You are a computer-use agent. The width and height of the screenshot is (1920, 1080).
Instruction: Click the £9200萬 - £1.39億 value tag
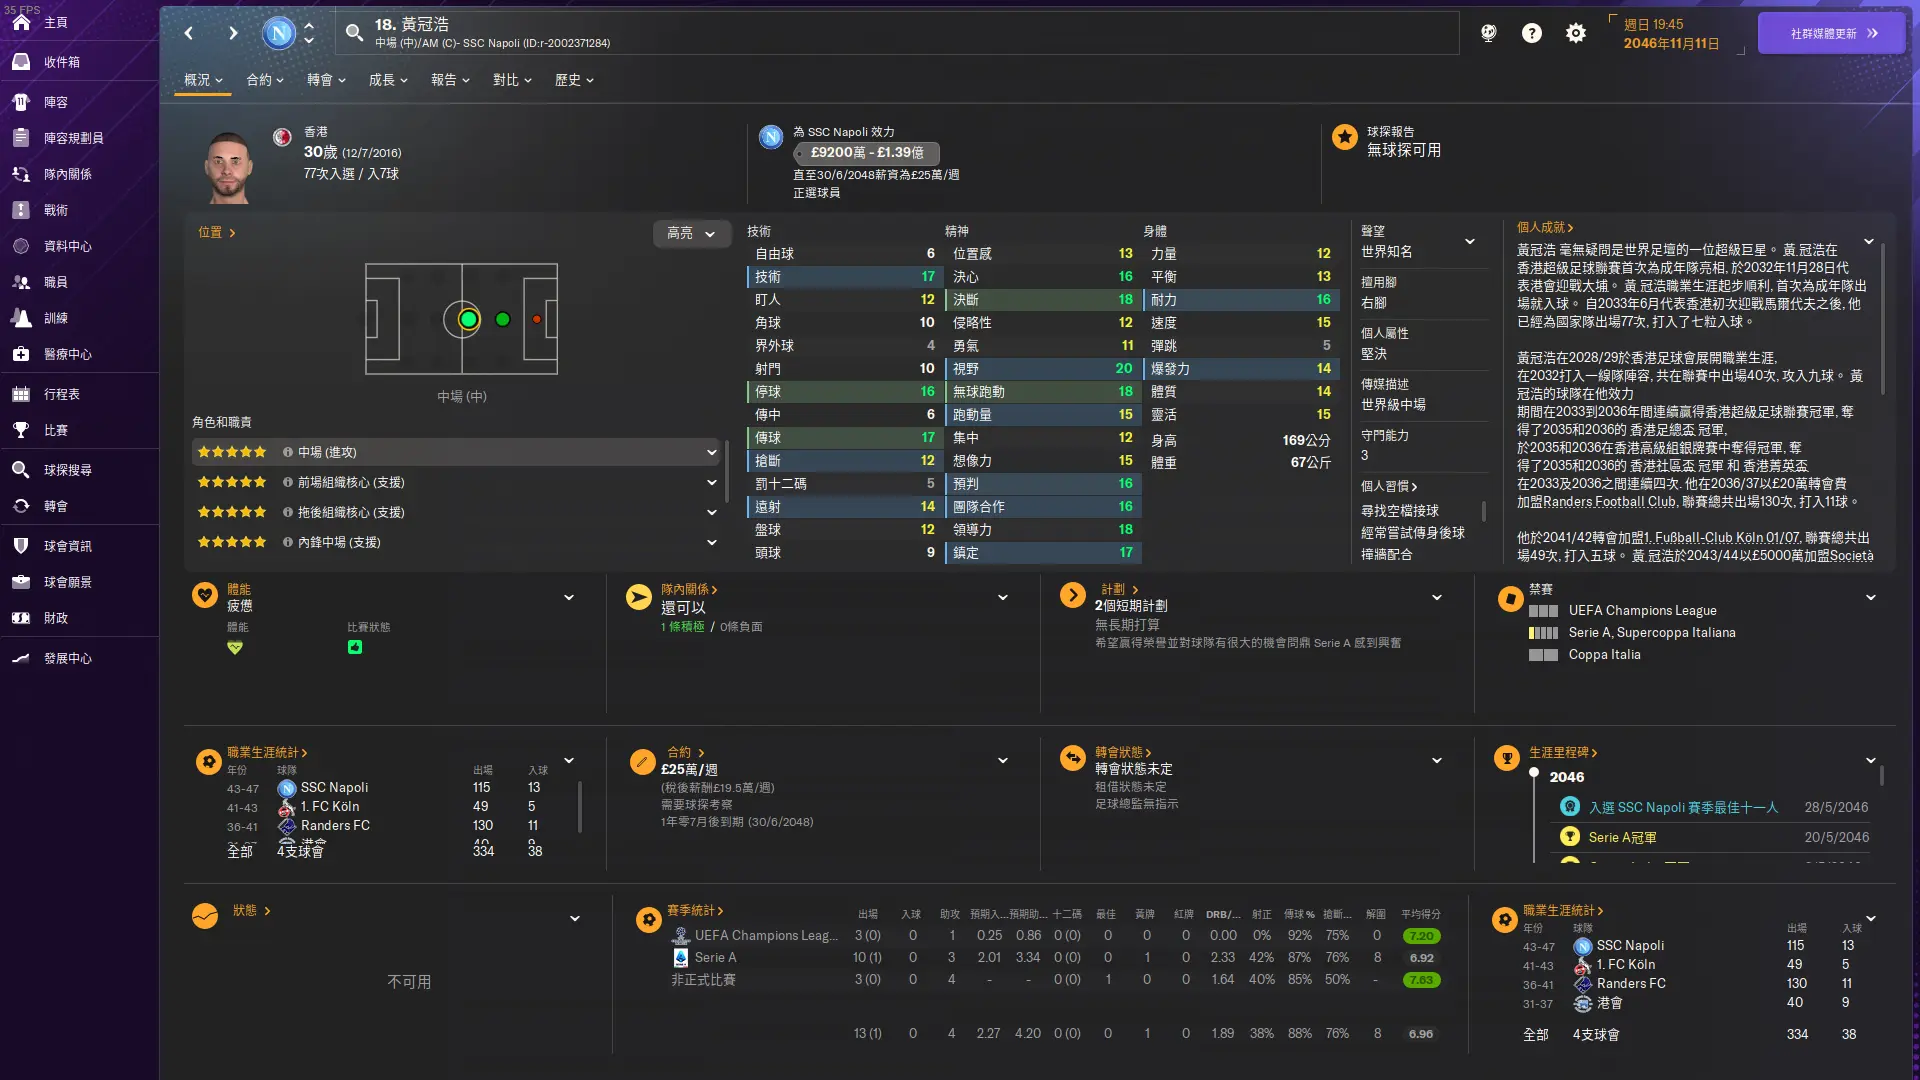866,153
